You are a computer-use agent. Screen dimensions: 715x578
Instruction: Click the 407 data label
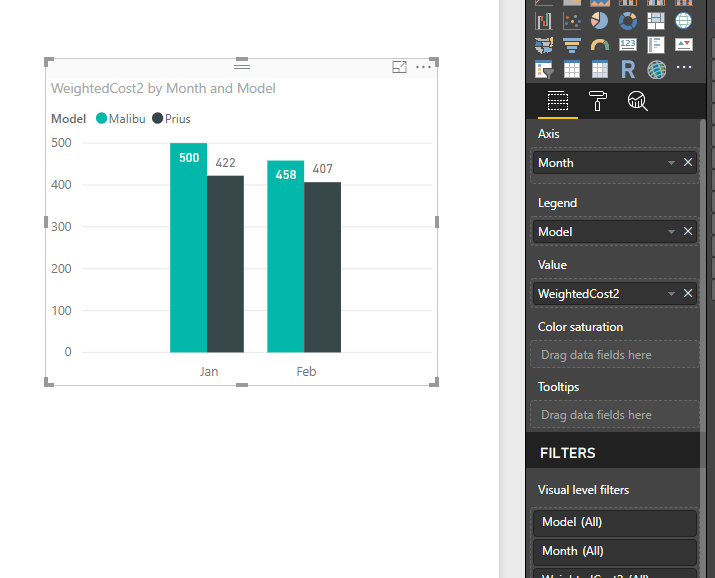point(322,169)
